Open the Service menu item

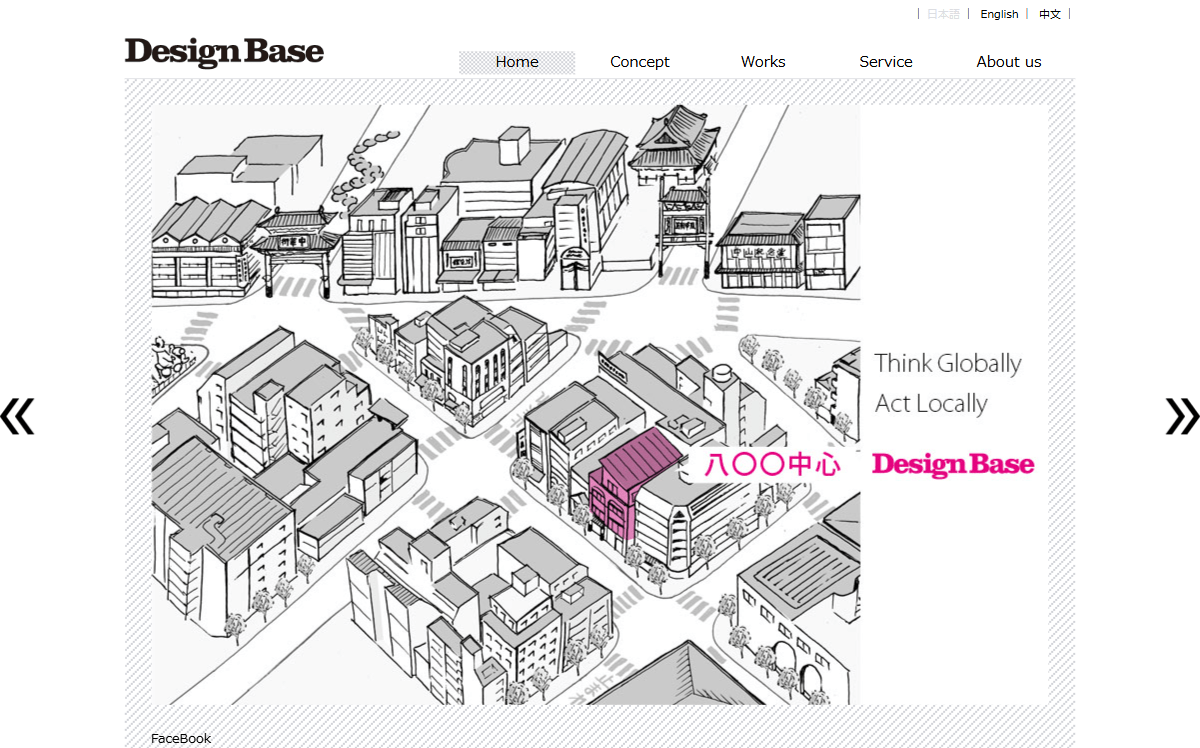click(886, 62)
